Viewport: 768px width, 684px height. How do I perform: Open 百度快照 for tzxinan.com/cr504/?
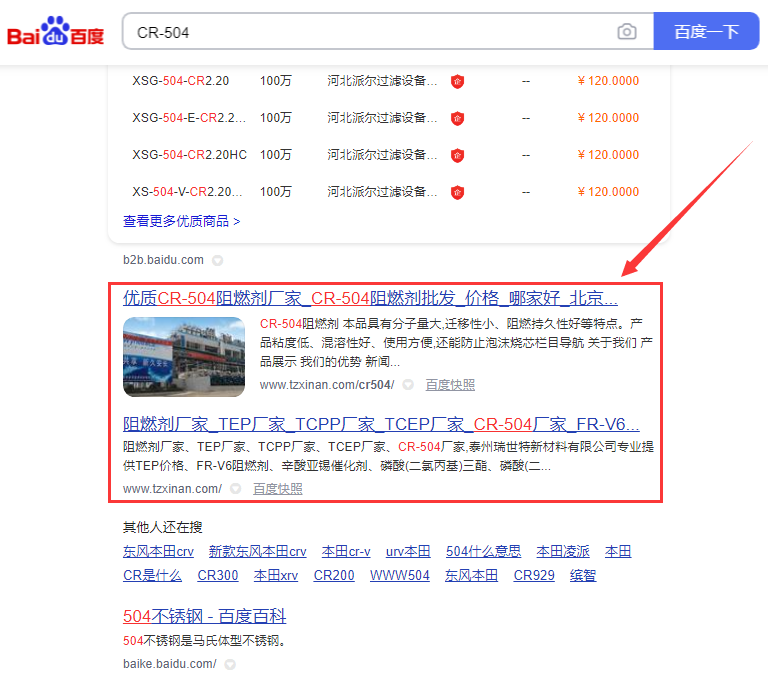pos(450,385)
